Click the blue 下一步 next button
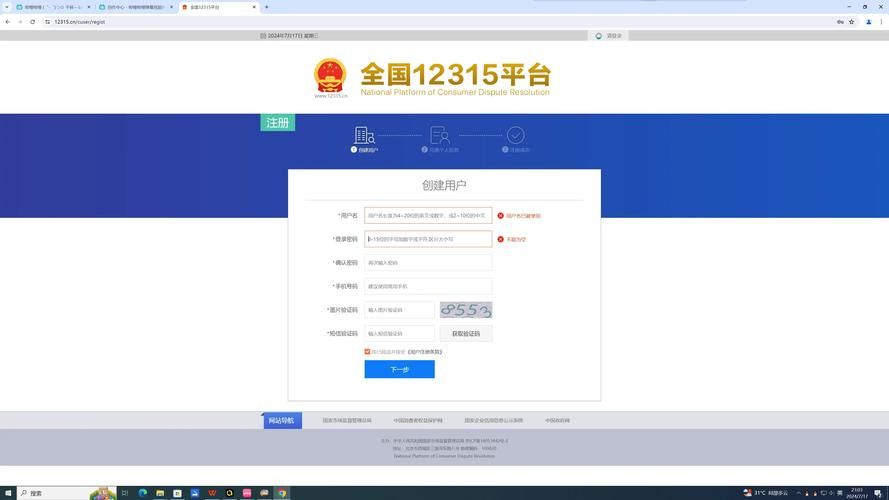Viewport: 889px width, 500px height. coord(400,369)
